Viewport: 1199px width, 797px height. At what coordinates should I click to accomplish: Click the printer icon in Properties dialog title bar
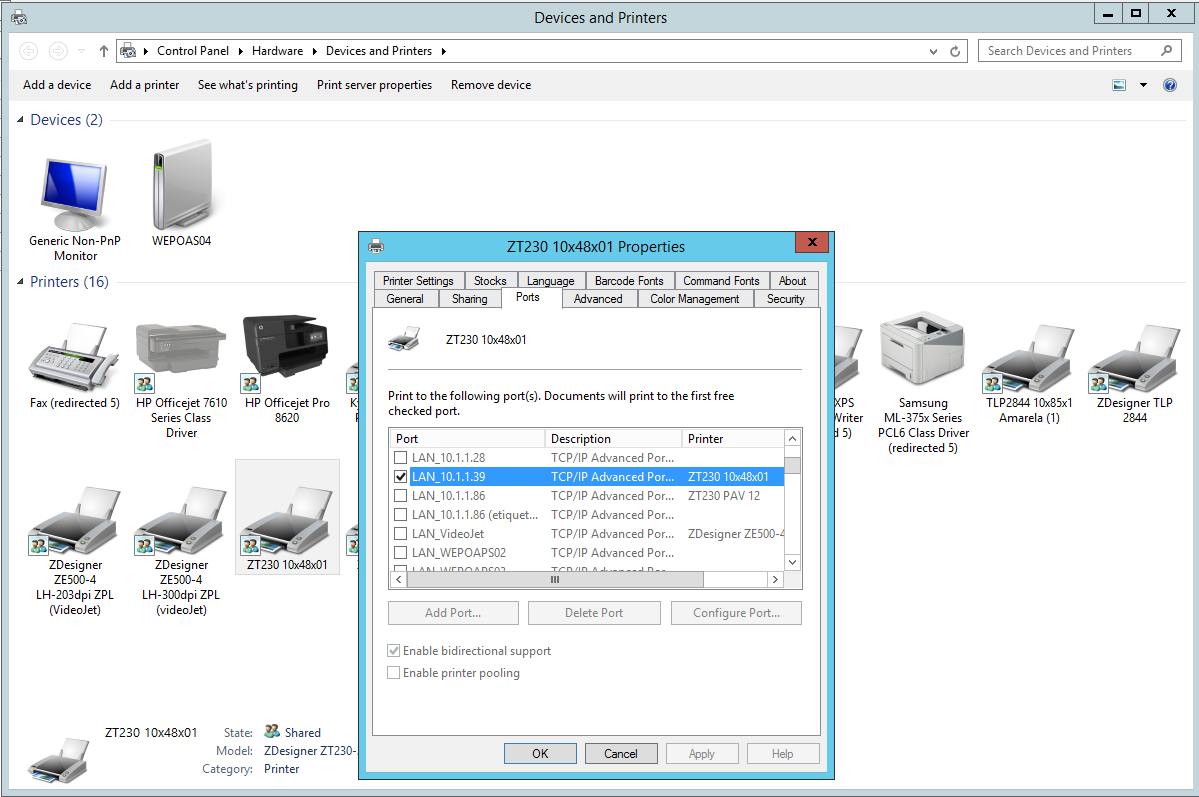point(376,246)
